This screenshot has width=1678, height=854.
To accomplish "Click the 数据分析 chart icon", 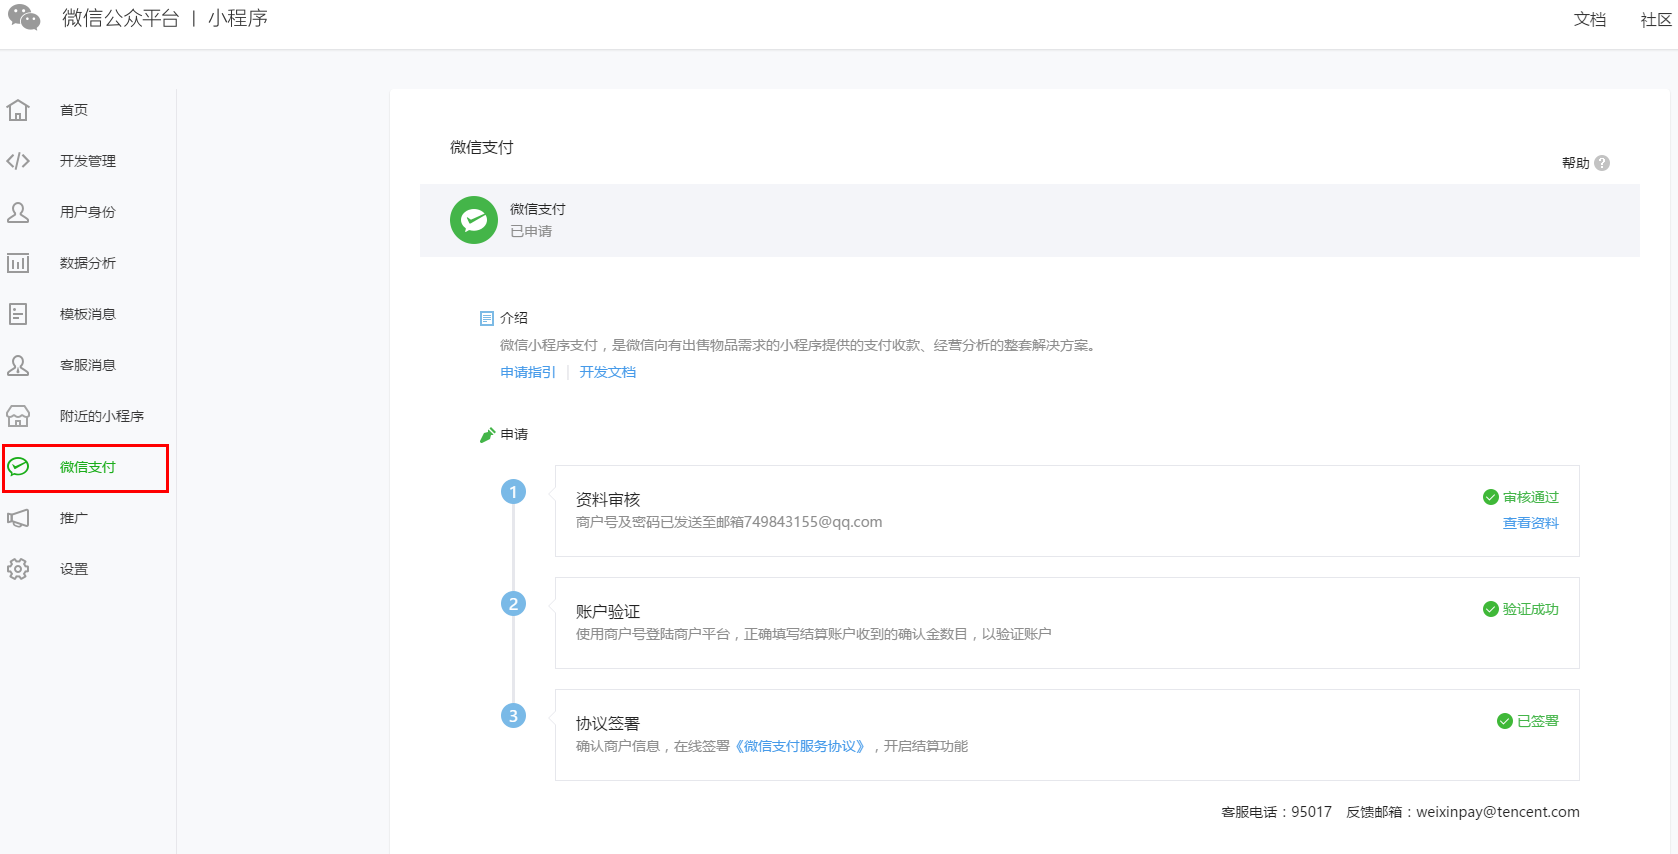I will coord(18,263).
